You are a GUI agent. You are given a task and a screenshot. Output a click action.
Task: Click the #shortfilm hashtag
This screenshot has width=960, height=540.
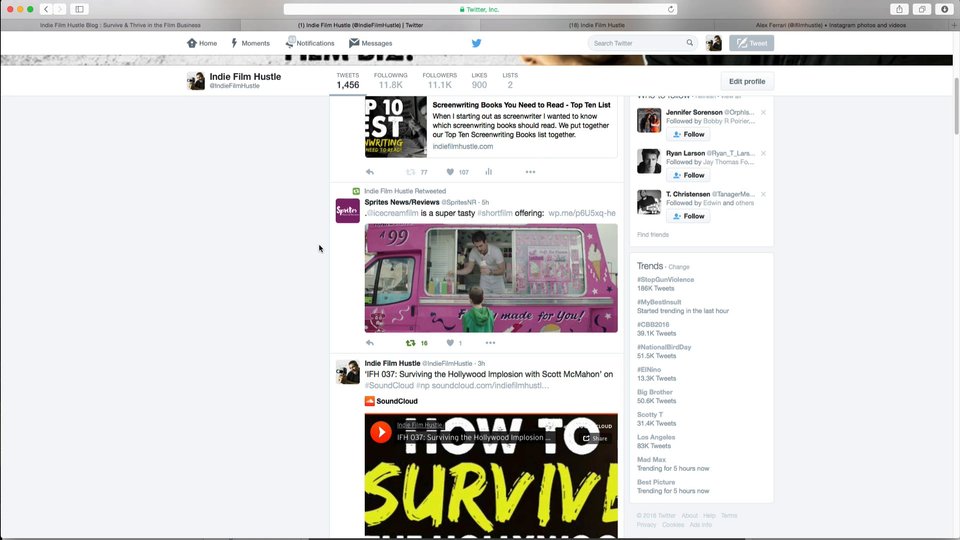click(x=495, y=213)
